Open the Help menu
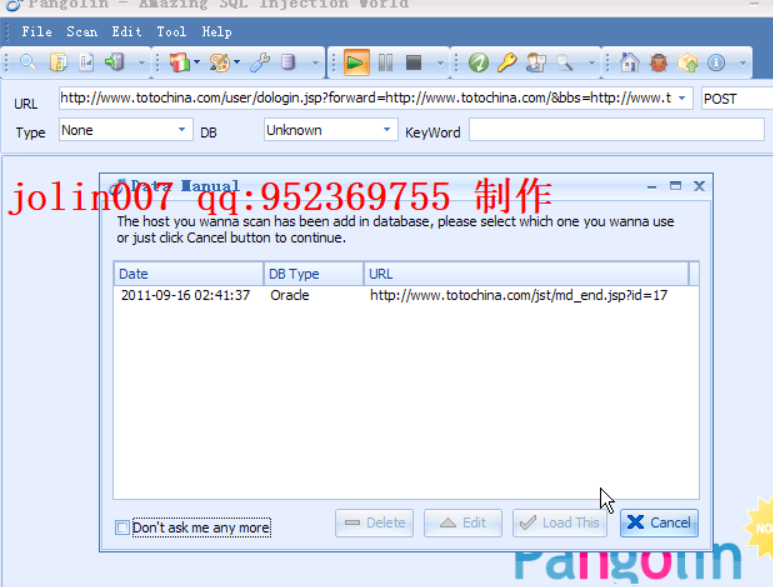This screenshot has height=587, width=773. 217,32
